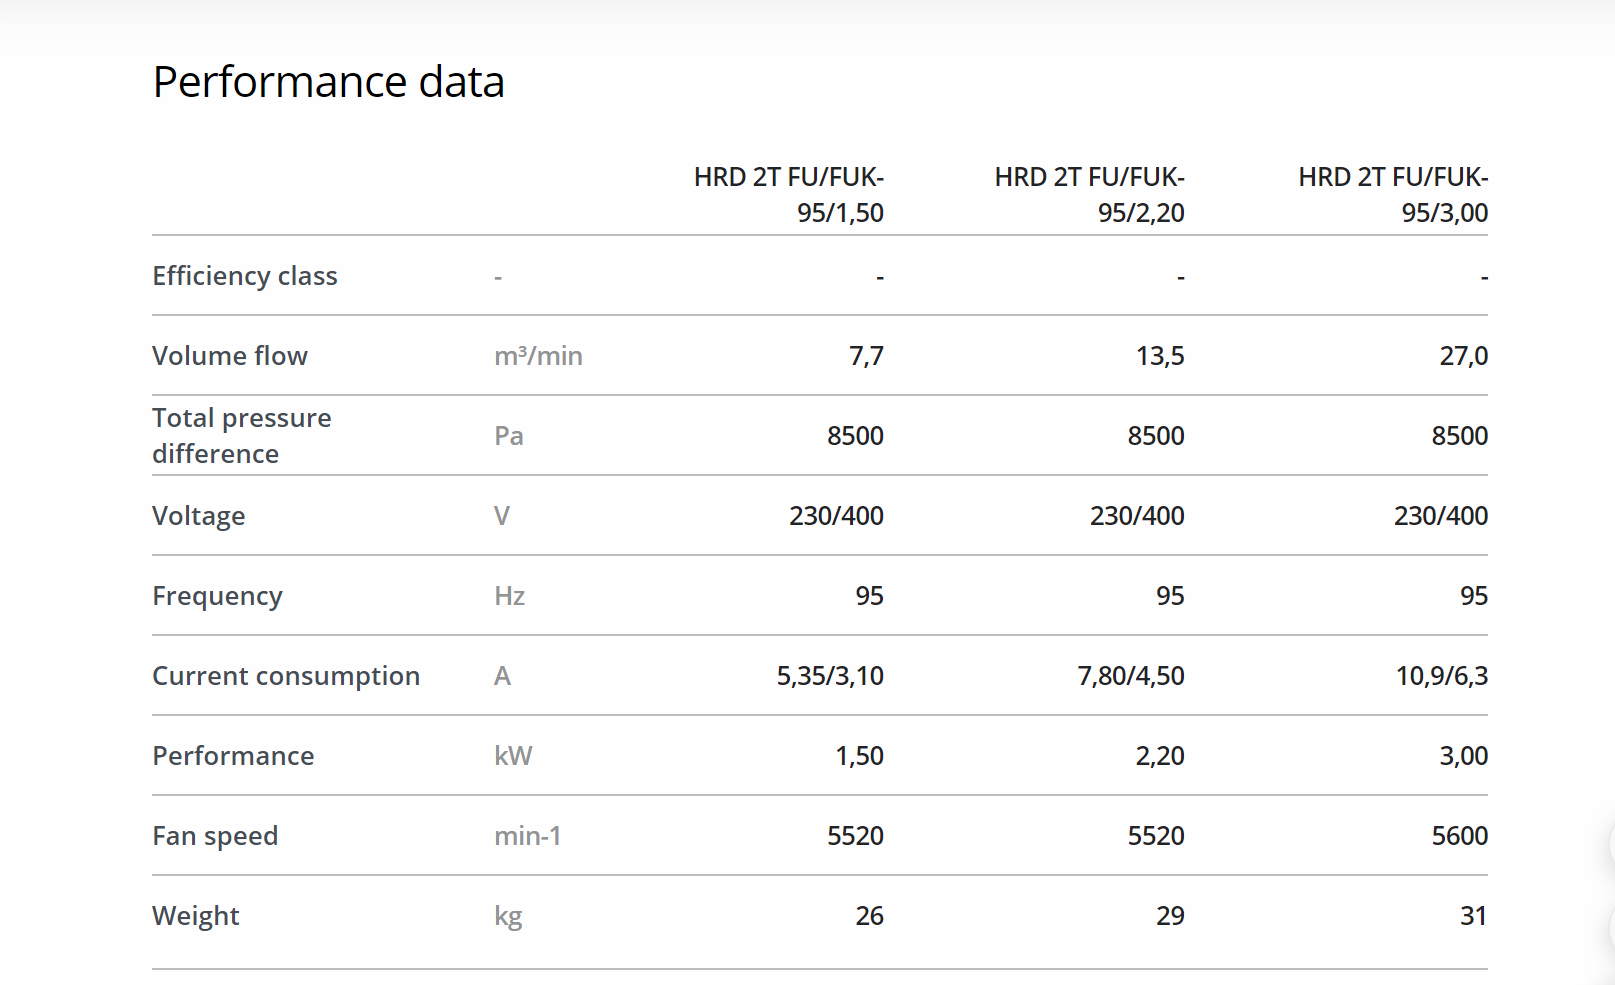Select the HRD 2T FU/FUK-95/3,00 column header
Image resolution: width=1615 pixels, height=985 pixels.
[x=1393, y=195]
